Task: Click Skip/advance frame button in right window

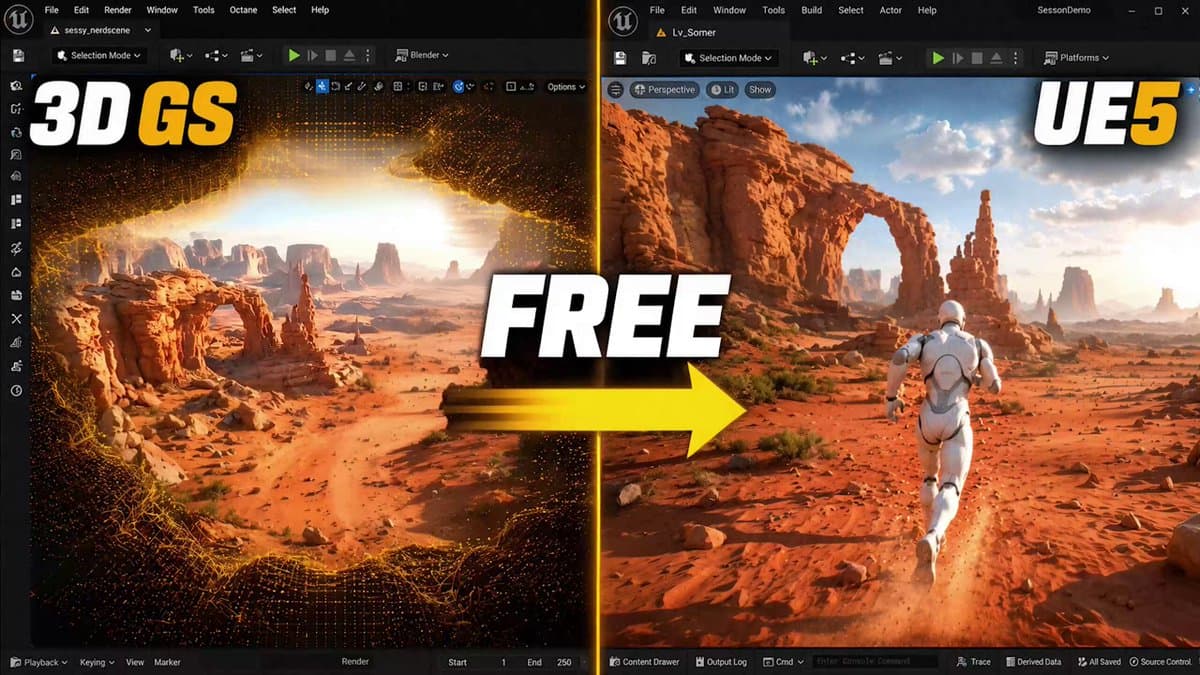Action: point(957,58)
